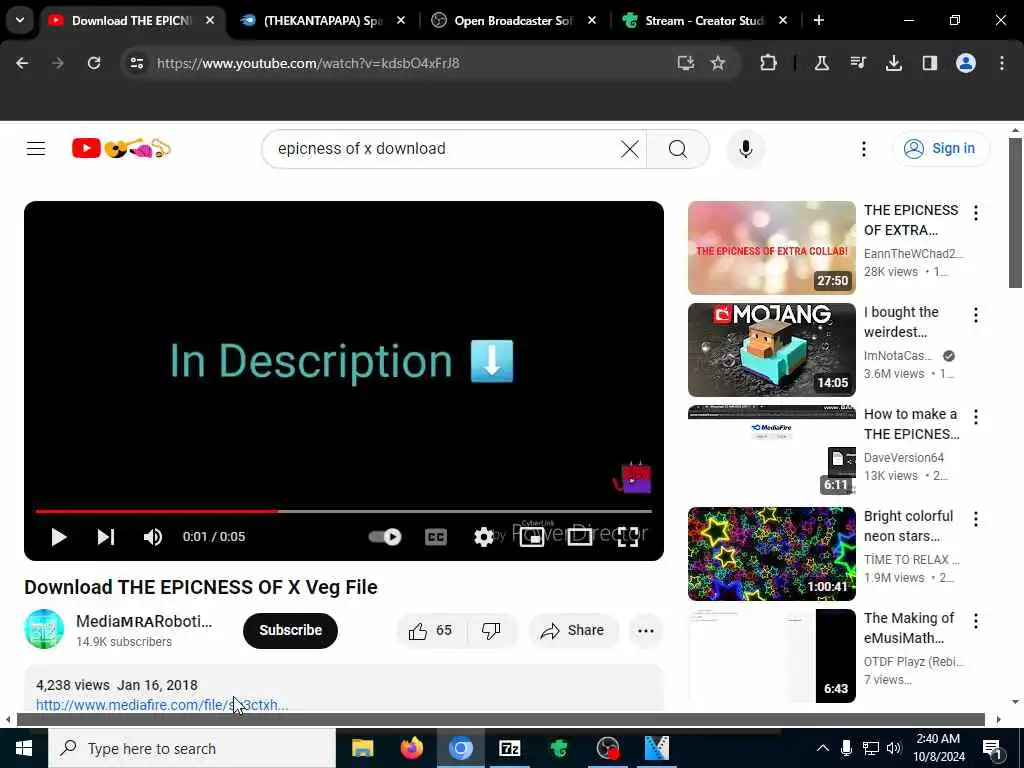The height and width of the screenshot is (768, 1024).
Task: Open Chrome three-dot menu
Action: [x=1002, y=63]
